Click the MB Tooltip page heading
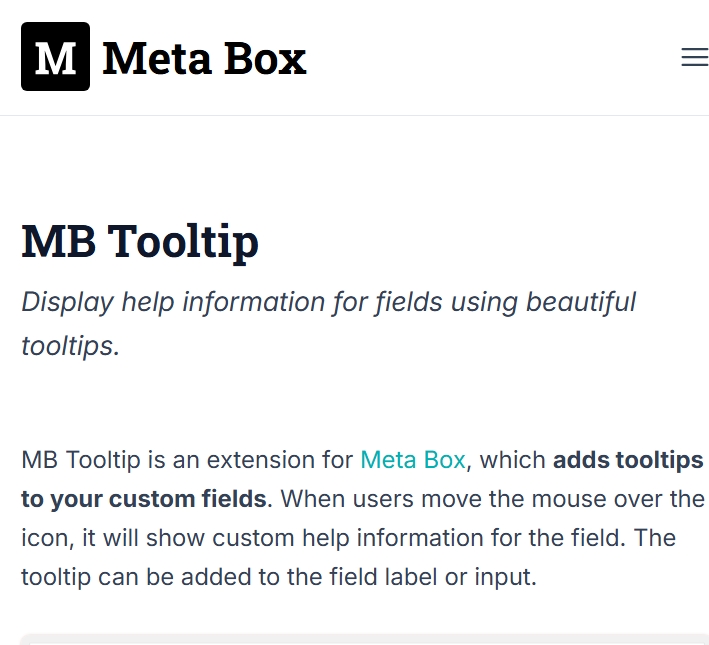The width and height of the screenshot is (709, 645). pyautogui.click(x=140, y=242)
